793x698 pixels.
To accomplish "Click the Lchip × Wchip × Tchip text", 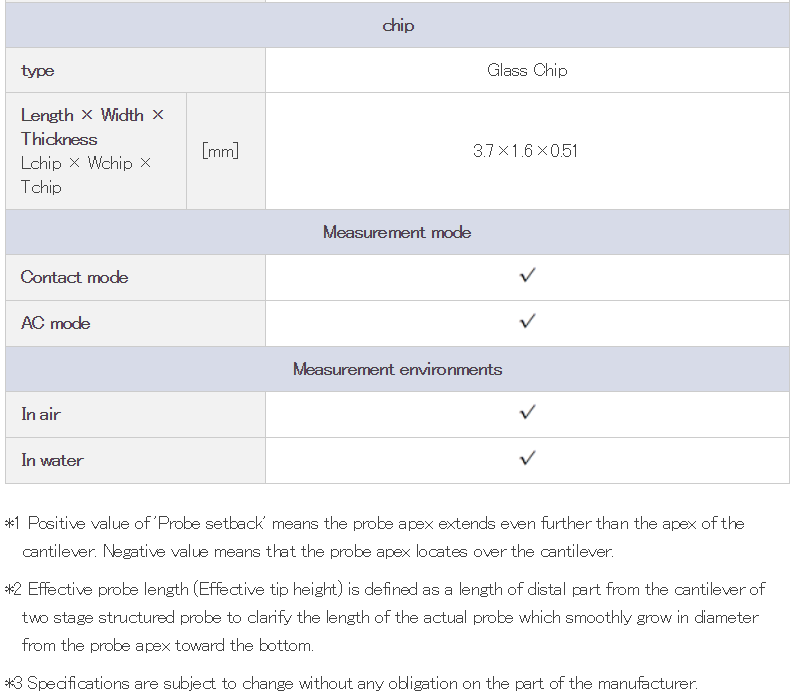I will (86, 175).
